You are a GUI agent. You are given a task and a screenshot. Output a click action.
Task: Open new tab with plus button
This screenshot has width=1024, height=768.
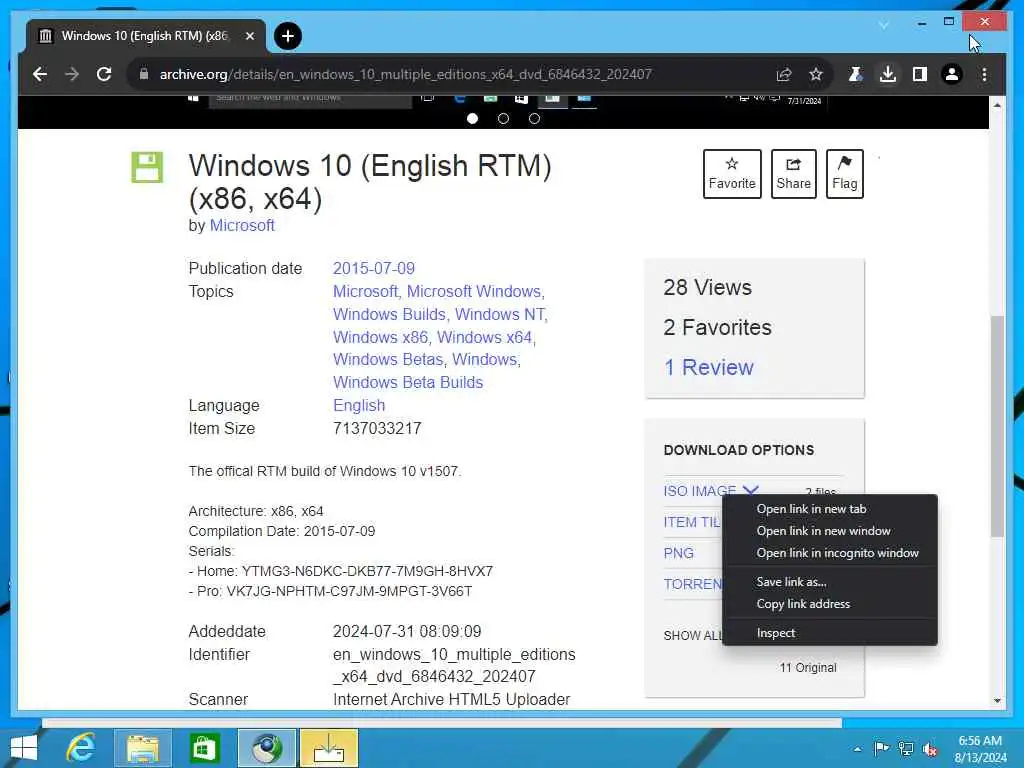pyautogui.click(x=288, y=36)
